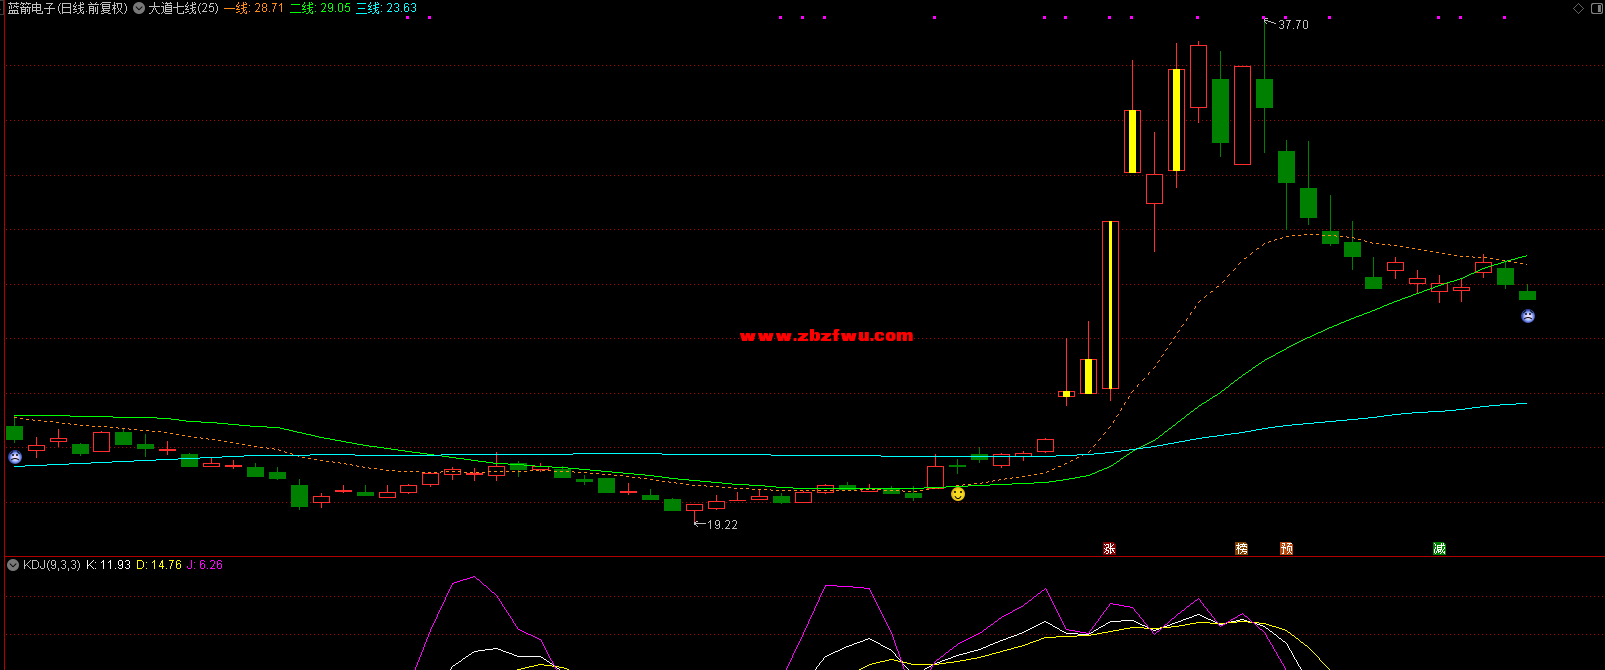Click the orange 榜 event marker
Viewport: 1605px width, 670px height.
pyautogui.click(x=1241, y=548)
